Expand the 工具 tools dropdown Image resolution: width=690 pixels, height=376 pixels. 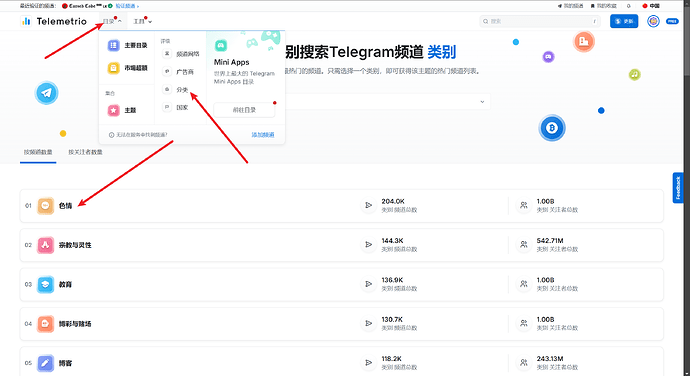[143, 21]
